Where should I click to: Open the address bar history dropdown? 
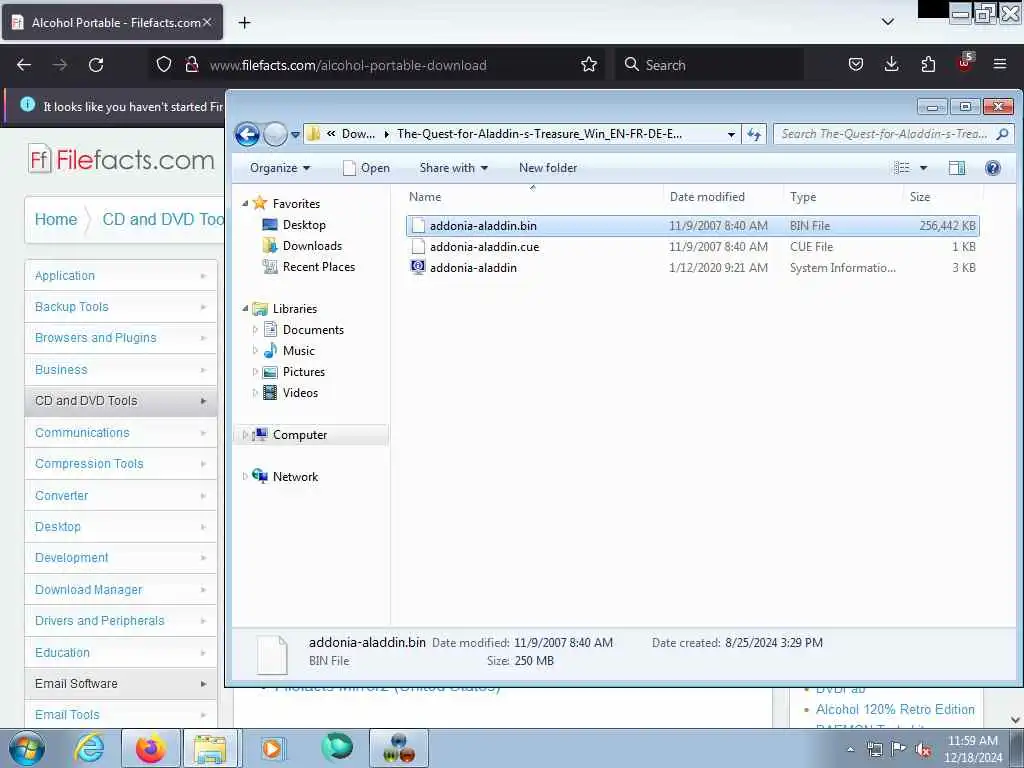(x=731, y=135)
